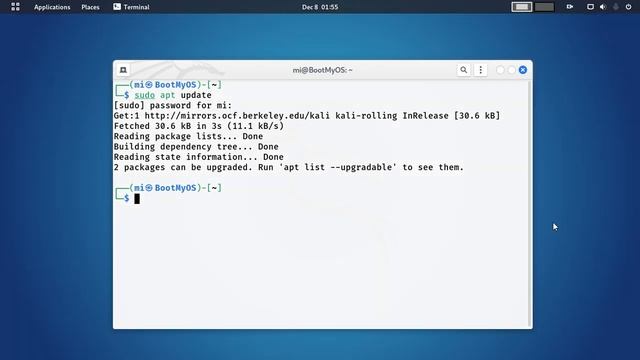This screenshot has height=360, width=640.
Task: Switch to the first workspace thumbnail
Action: click(522, 7)
